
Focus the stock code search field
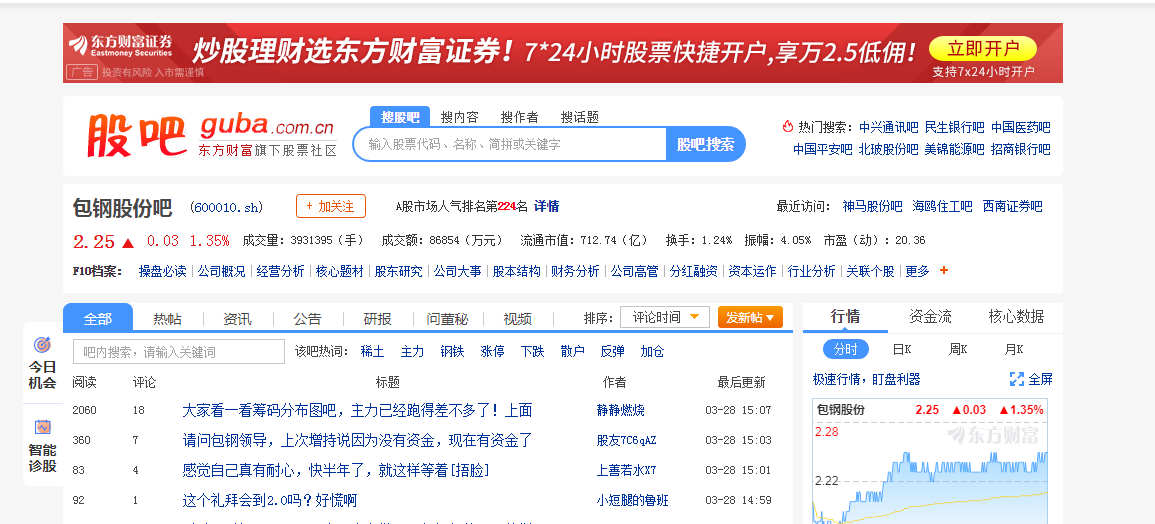[x=510, y=144]
